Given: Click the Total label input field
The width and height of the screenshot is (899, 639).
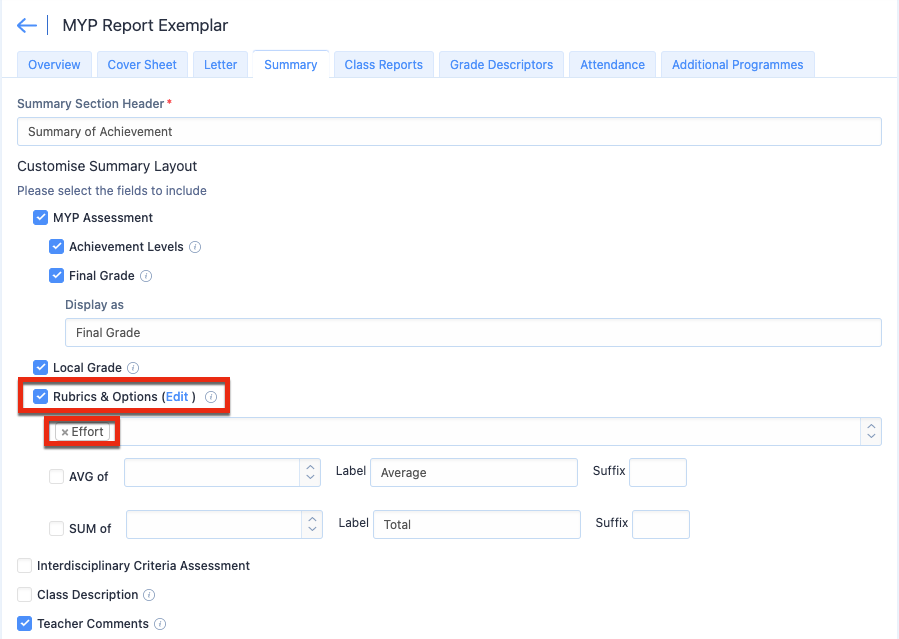Looking at the screenshot, I should coord(477,524).
